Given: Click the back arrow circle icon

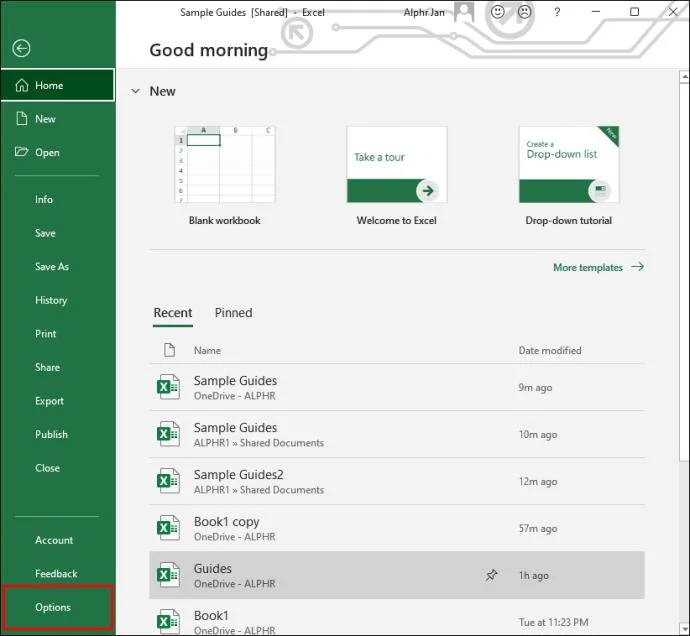Looking at the screenshot, I should tap(21, 48).
